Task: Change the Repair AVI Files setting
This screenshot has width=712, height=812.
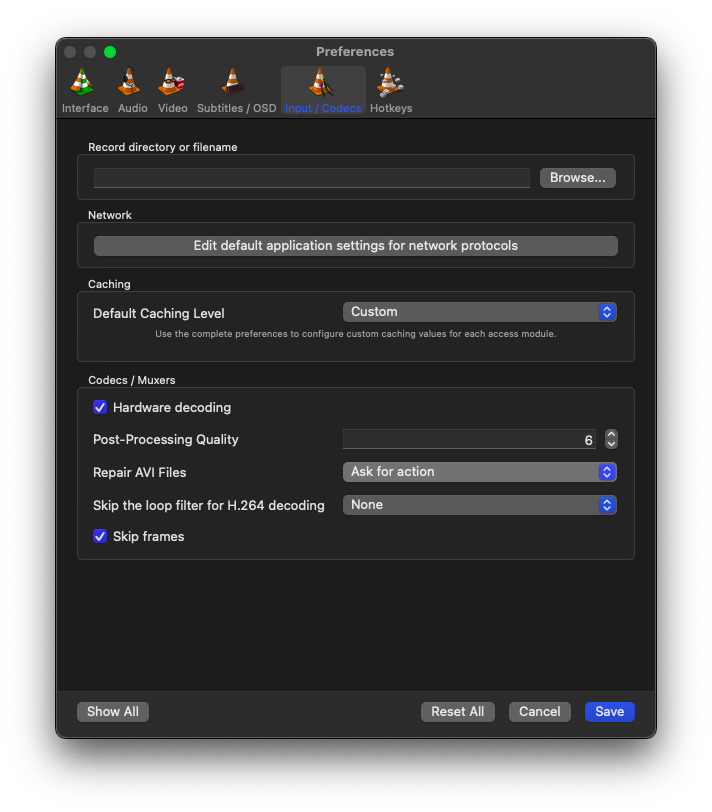Action: [x=479, y=472]
